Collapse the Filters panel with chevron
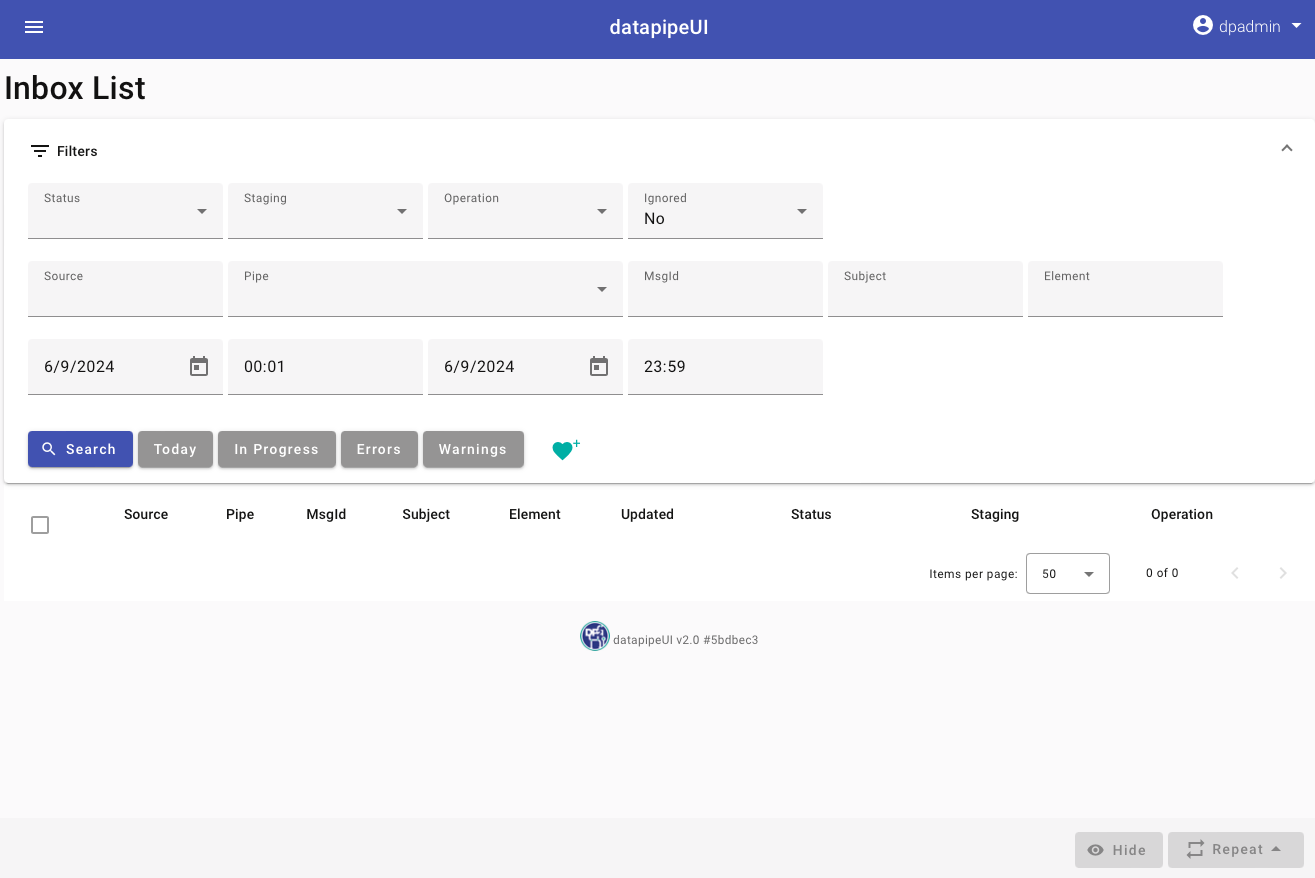This screenshot has height=878, width=1315. [x=1287, y=149]
